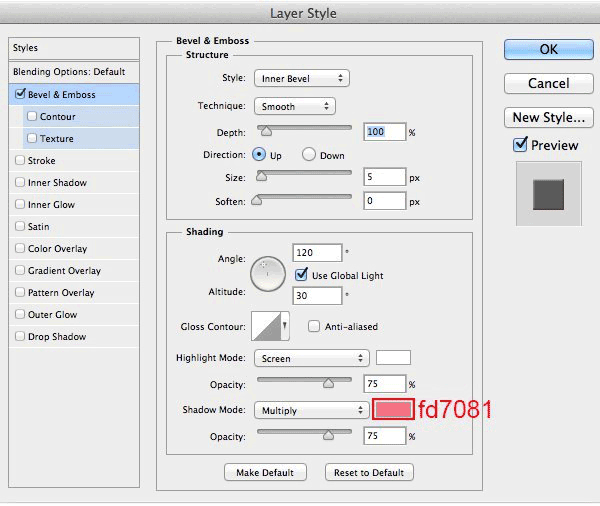Screen dimensions: 600x506
Task: Open the Highlight Mode dropdown showing Screen
Action: point(311,358)
